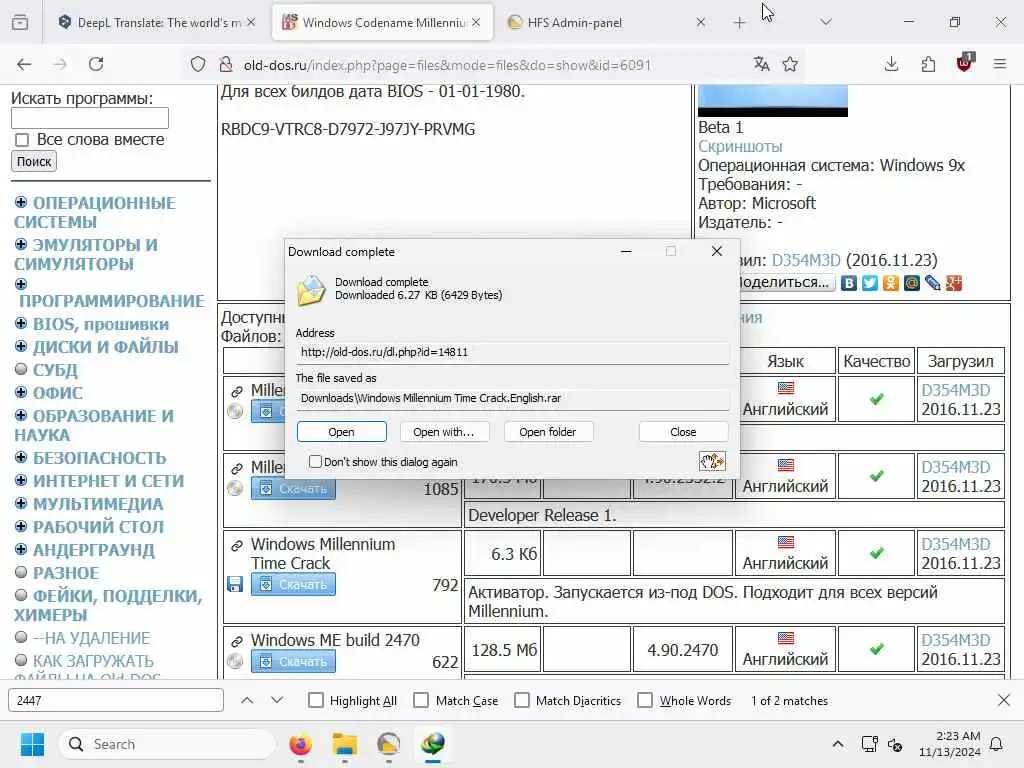Click the Поделиться share button
Image resolution: width=1024 pixels, height=768 pixels.
coord(788,282)
